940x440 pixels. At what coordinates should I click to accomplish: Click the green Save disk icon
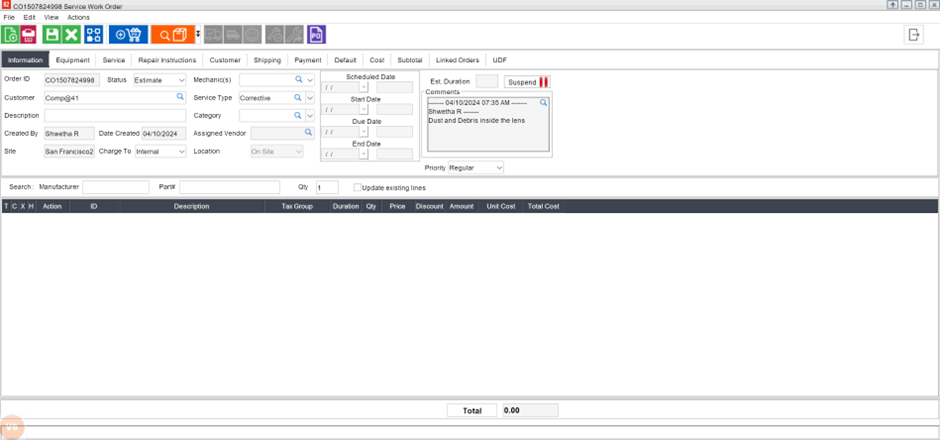(51, 34)
